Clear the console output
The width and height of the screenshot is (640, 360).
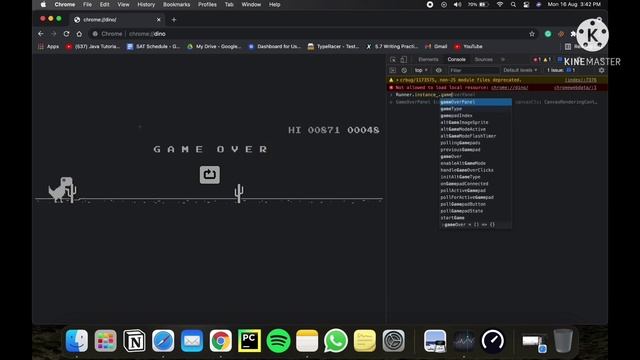[x=404, y=70]
